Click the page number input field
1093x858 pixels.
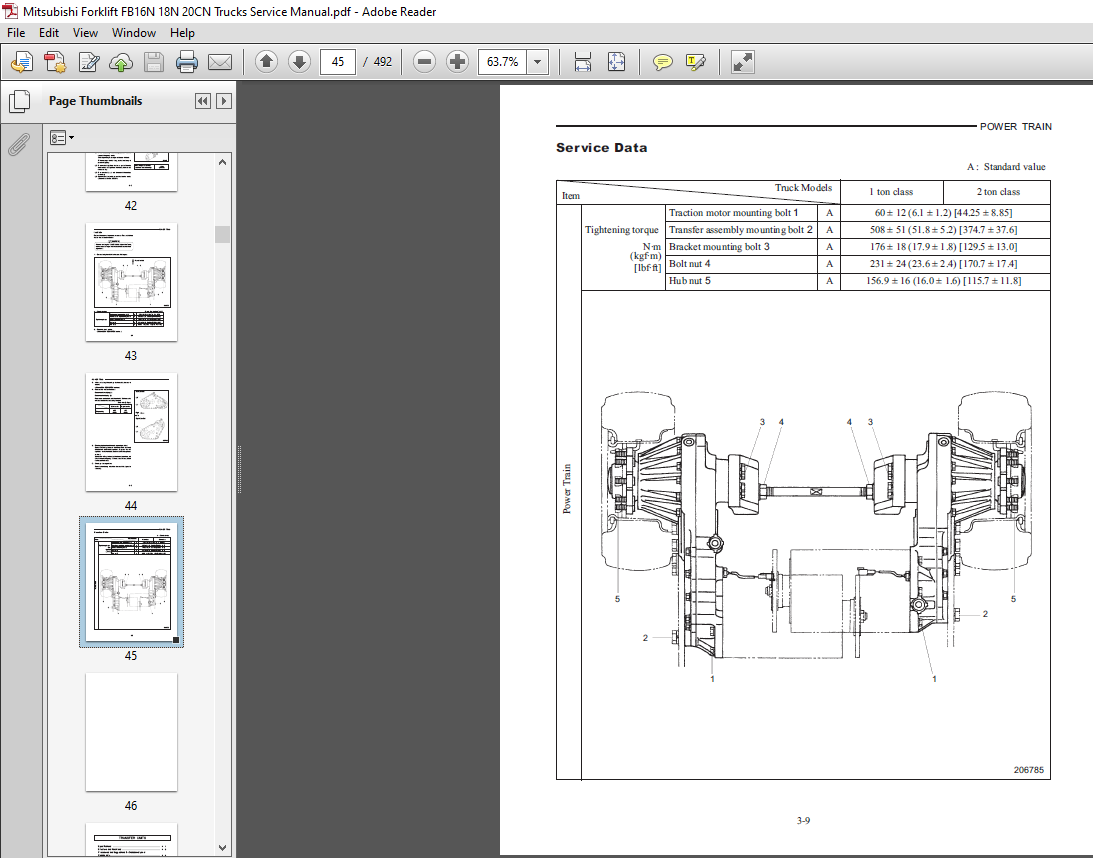point(338,62)
